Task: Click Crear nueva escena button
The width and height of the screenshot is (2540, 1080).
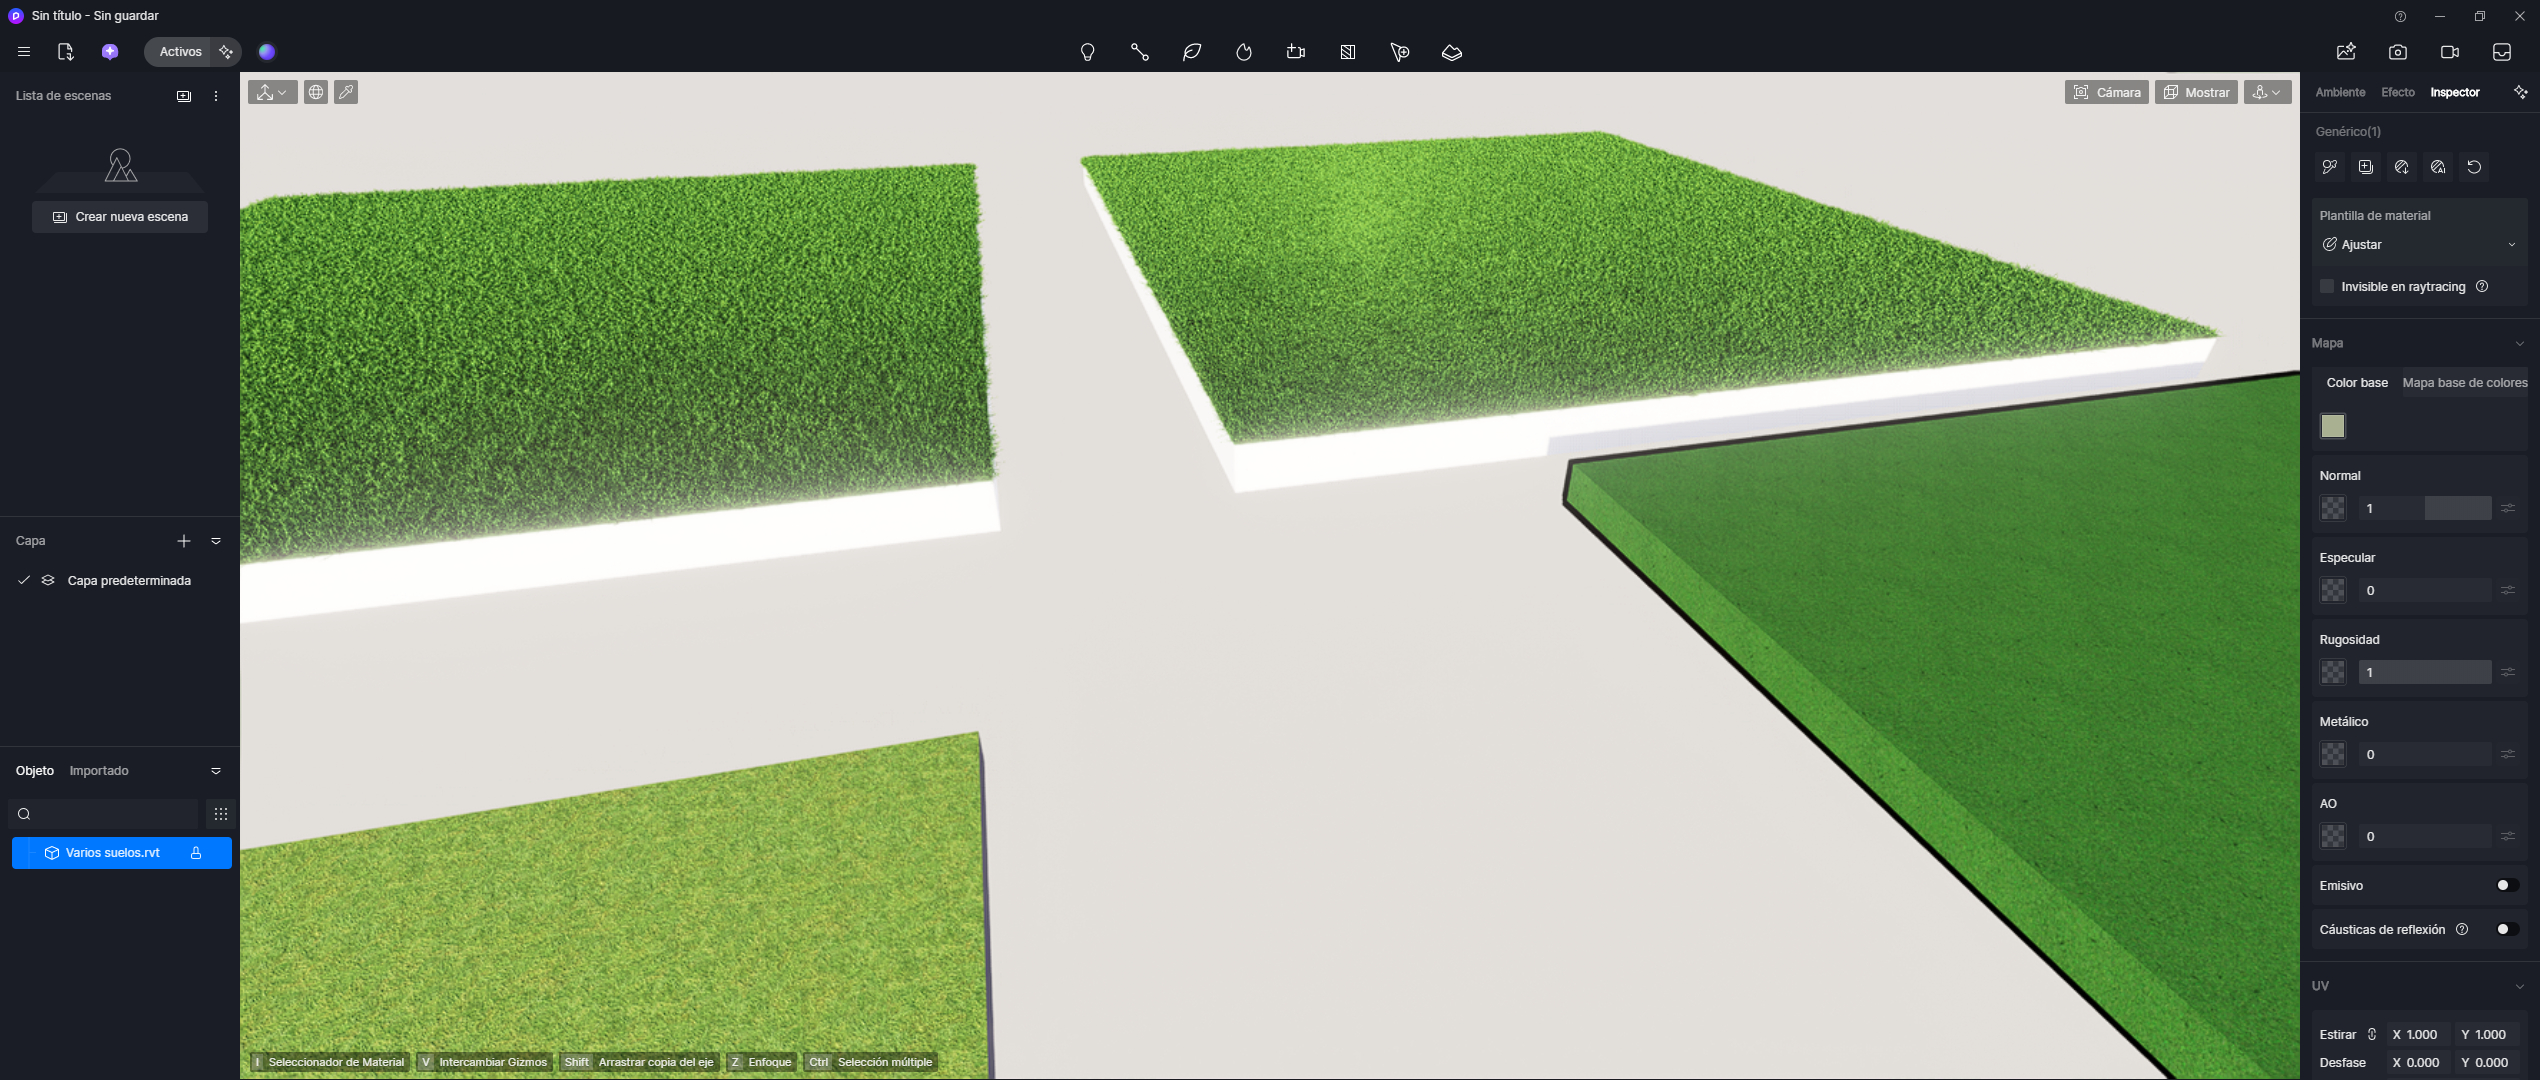Action: click(x=120, y=217)
